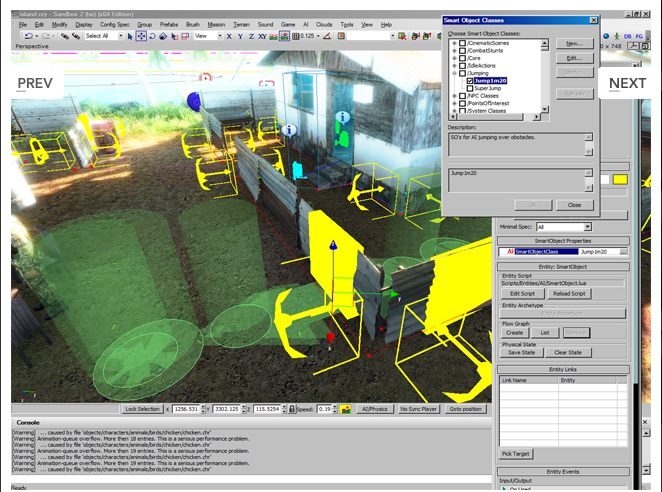Check the SuperJump checkbox

470,88
